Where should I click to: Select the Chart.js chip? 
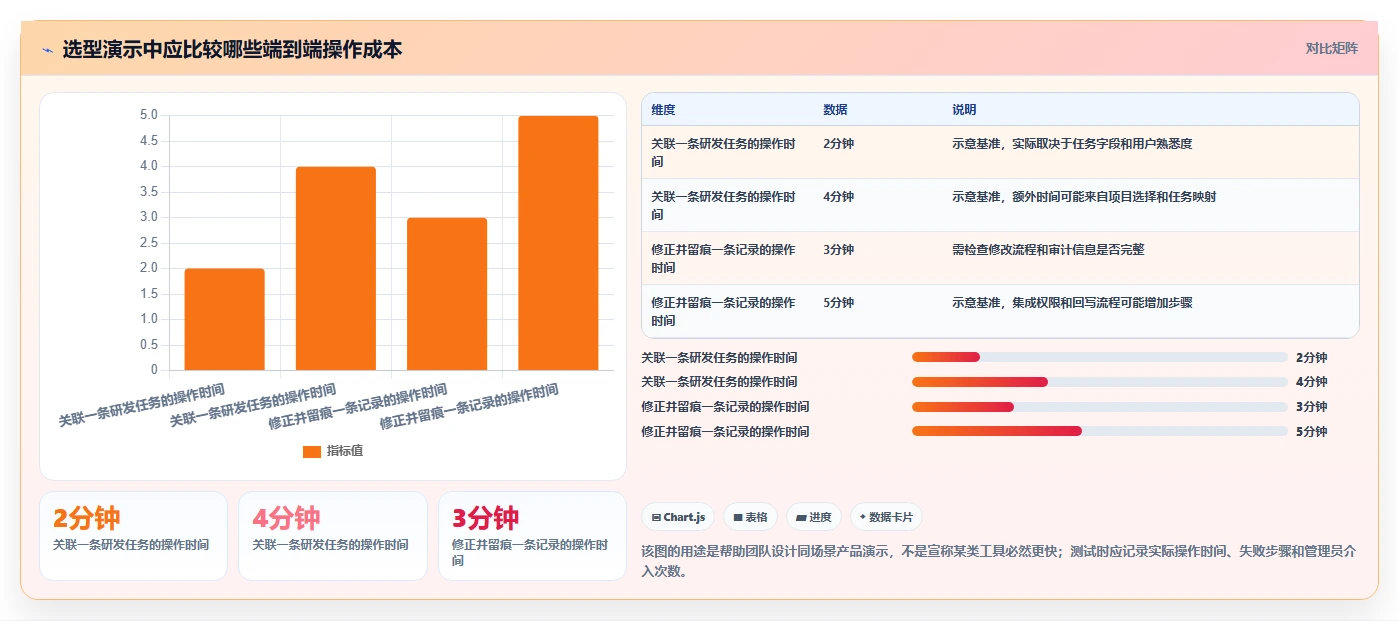[x=678, y=517]
